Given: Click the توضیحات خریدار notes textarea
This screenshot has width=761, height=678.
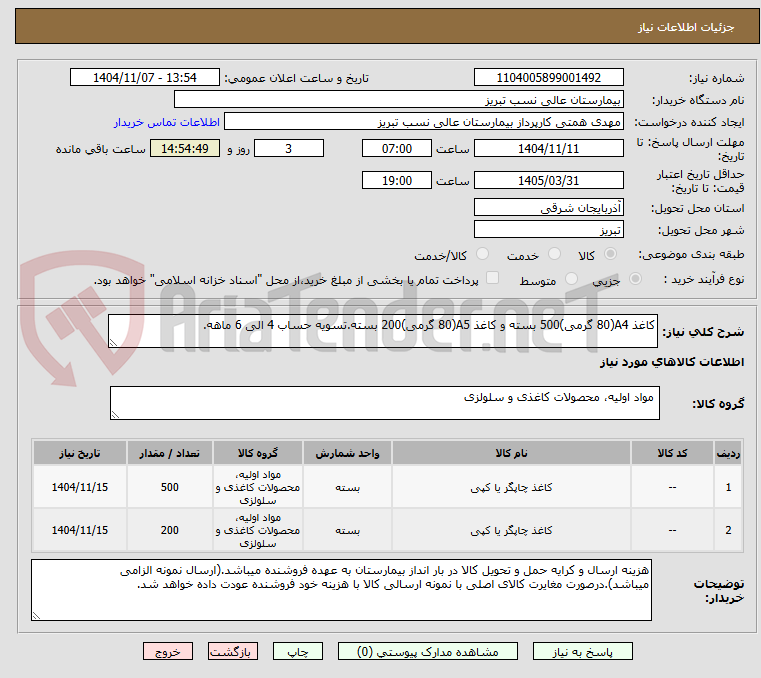Looking at the screenshot, I should 341,590.
